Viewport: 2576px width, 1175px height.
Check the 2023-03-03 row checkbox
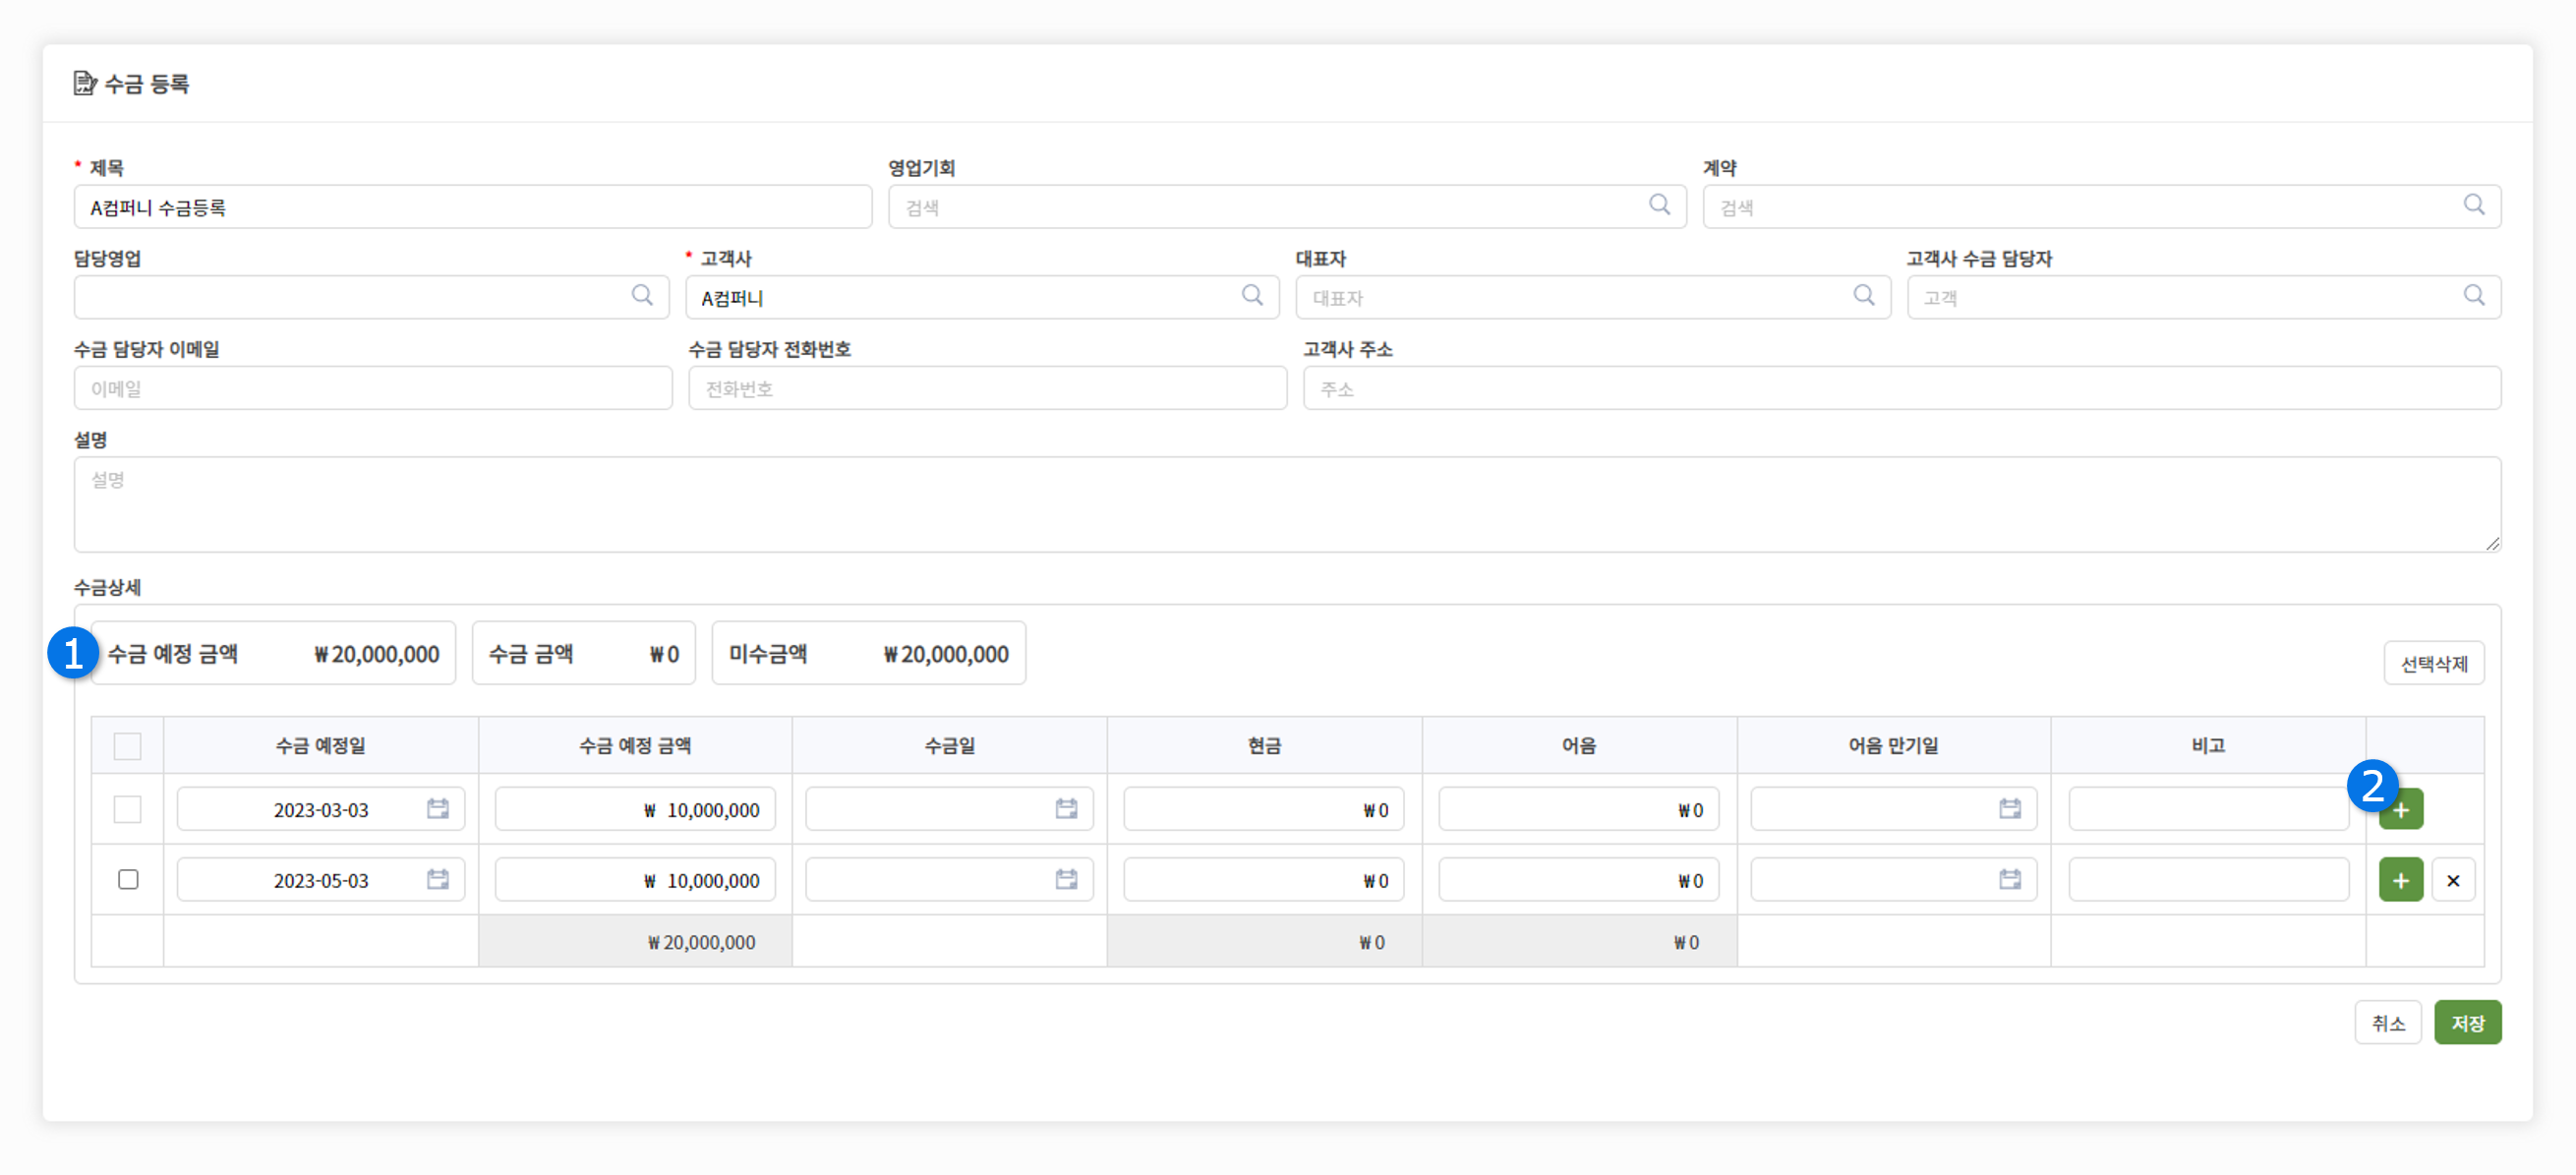tap(128, 809)
